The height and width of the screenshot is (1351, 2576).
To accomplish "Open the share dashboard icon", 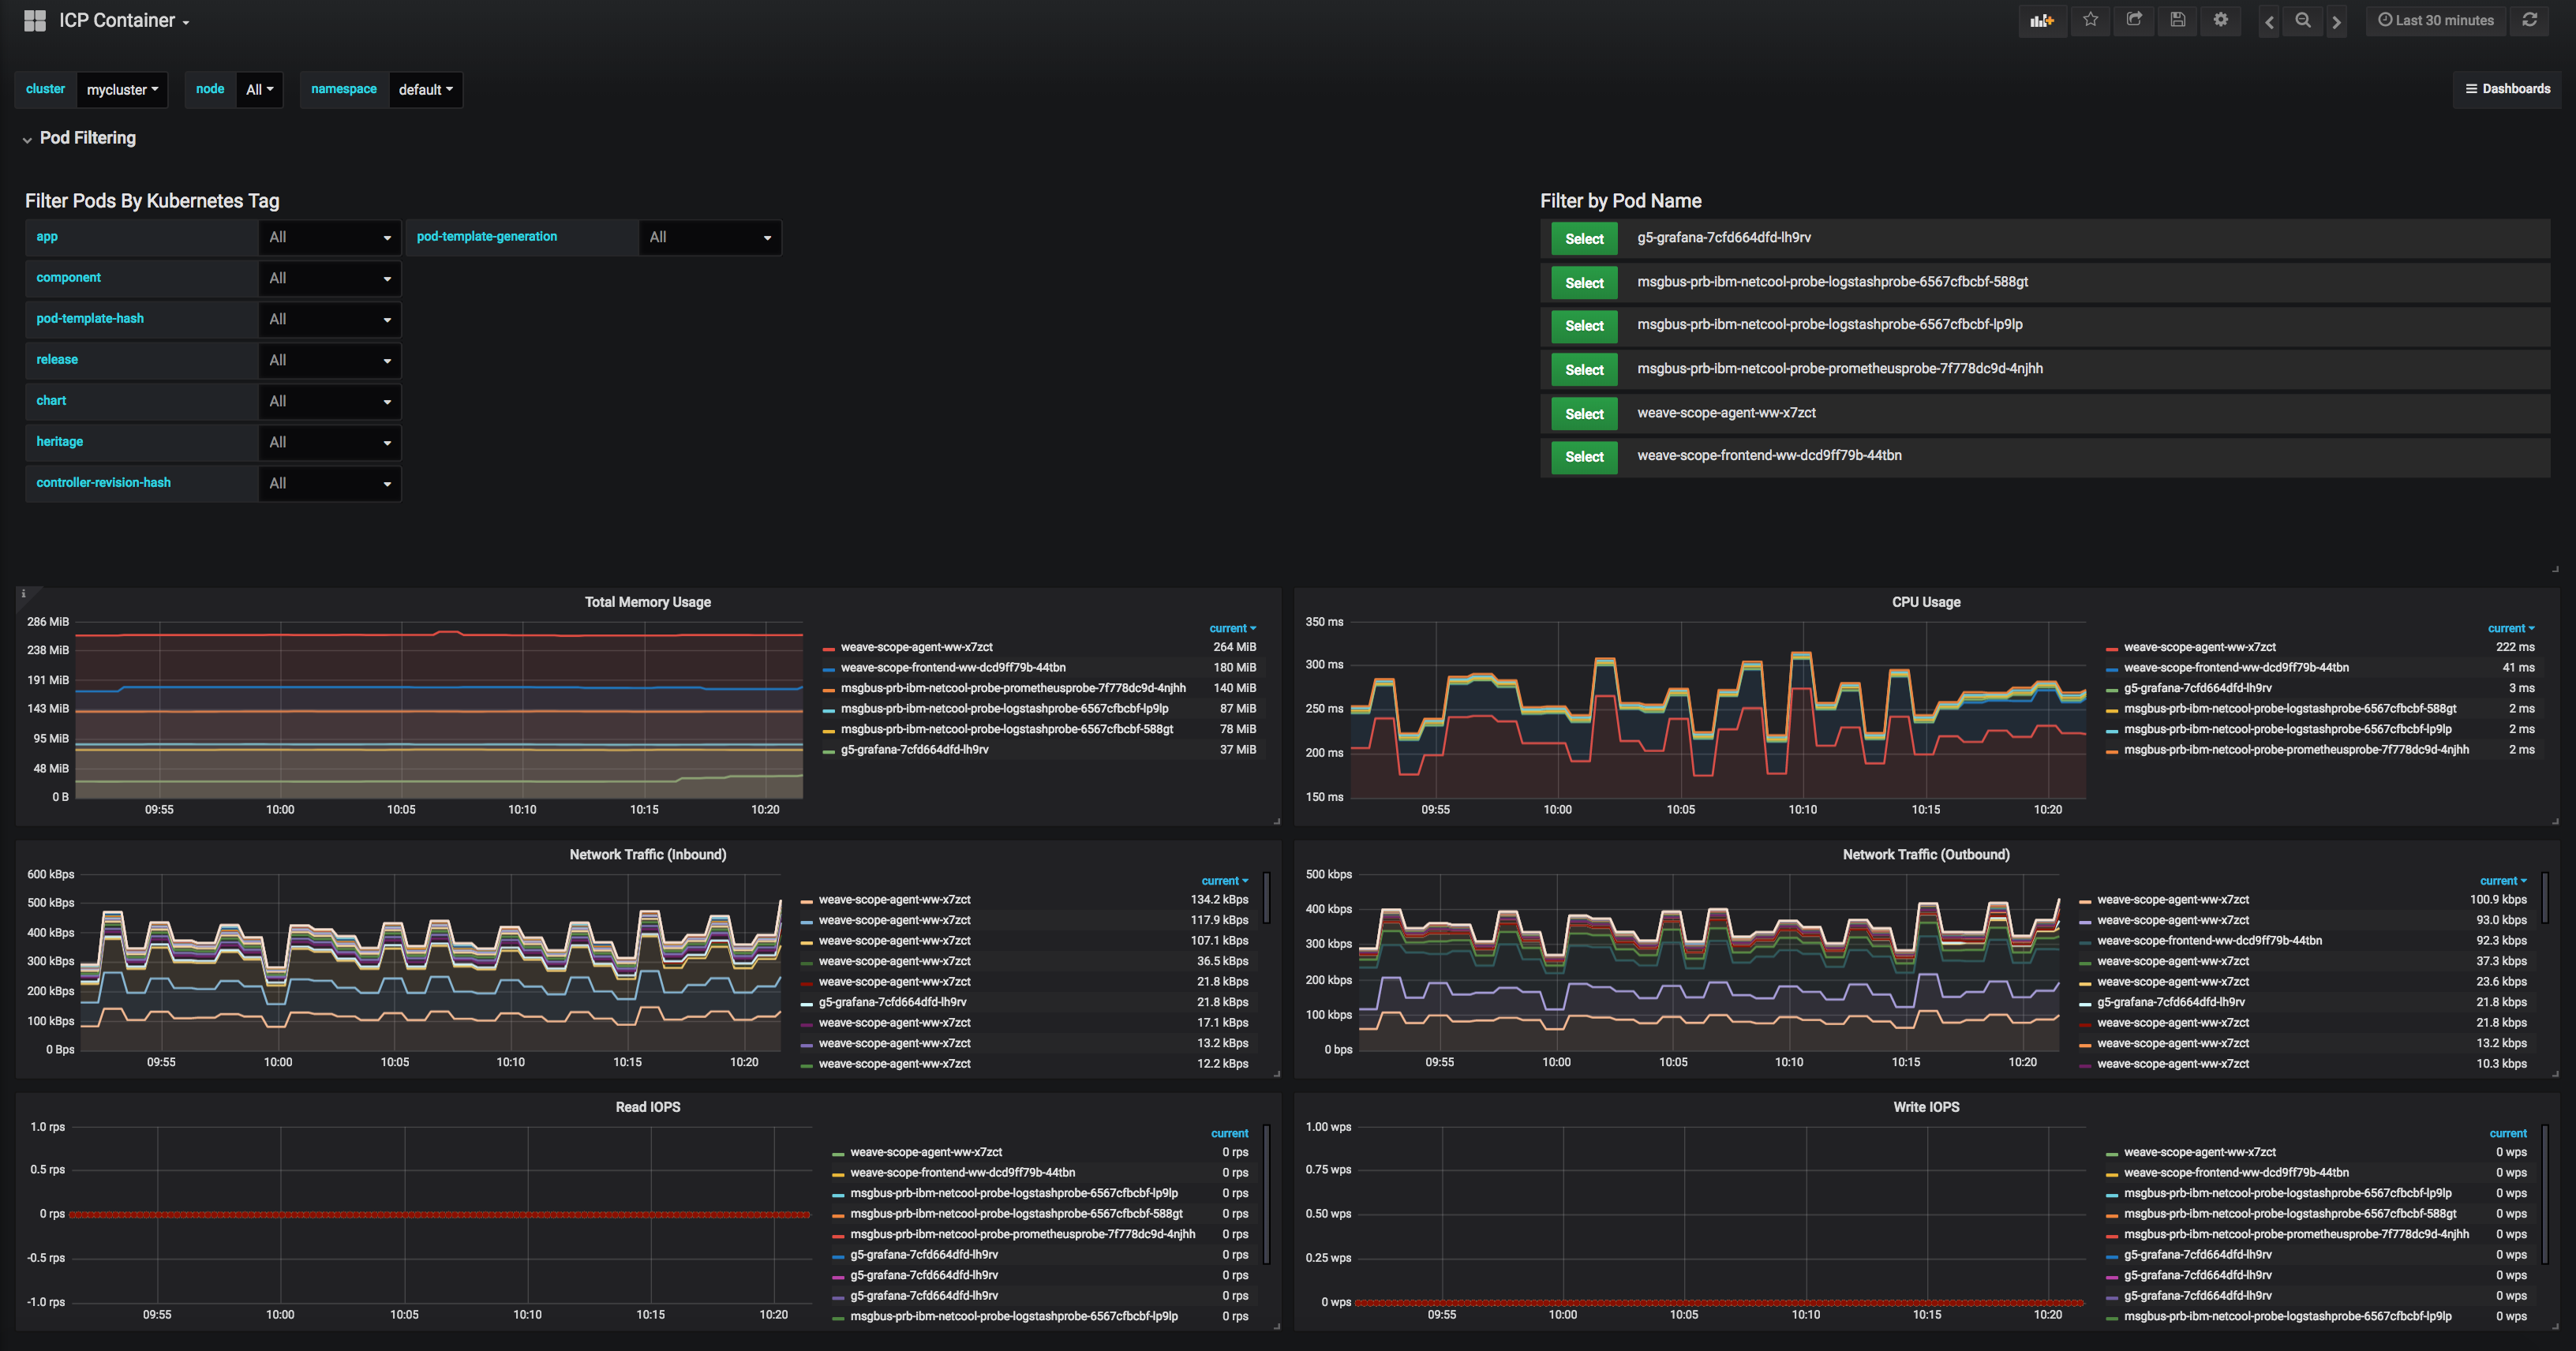I will [2134, 20].
